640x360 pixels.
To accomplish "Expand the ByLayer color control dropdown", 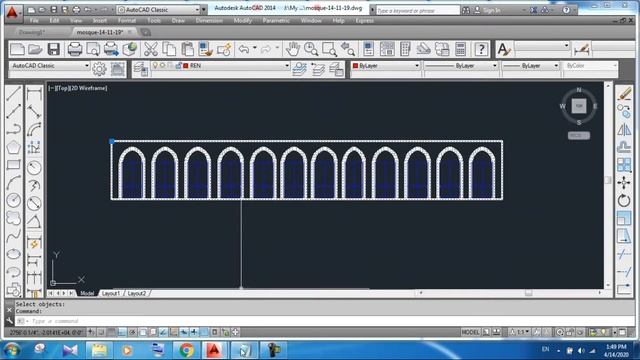I will [417, 65].
